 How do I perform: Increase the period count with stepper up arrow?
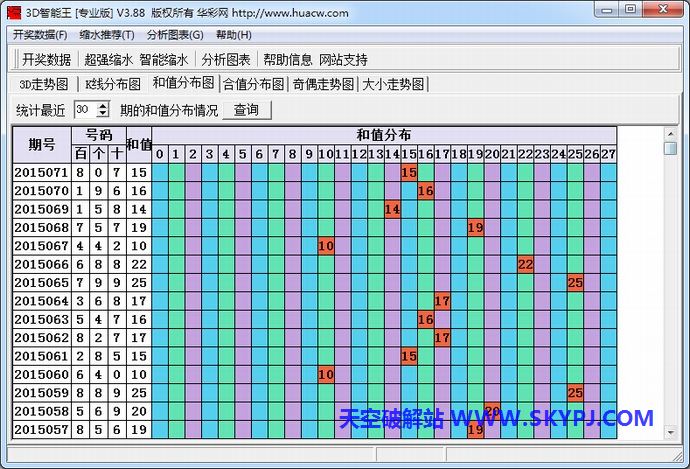click(x=104, y=106)
